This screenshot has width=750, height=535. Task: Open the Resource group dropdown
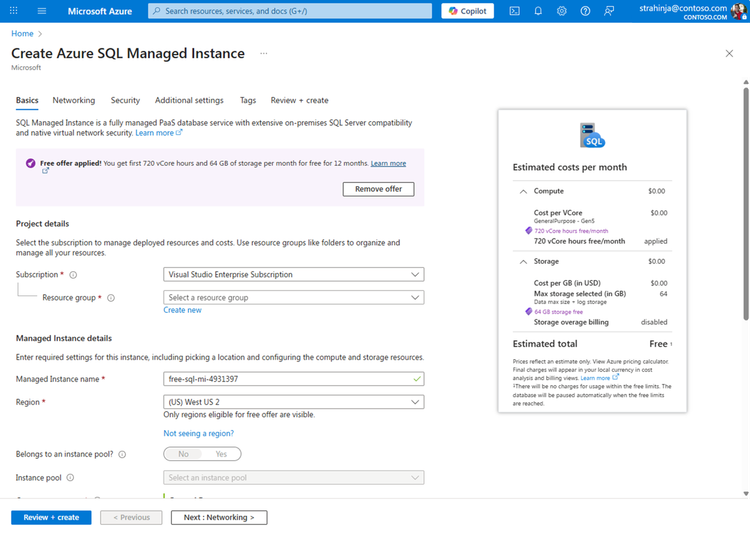[x=293, y=298]
